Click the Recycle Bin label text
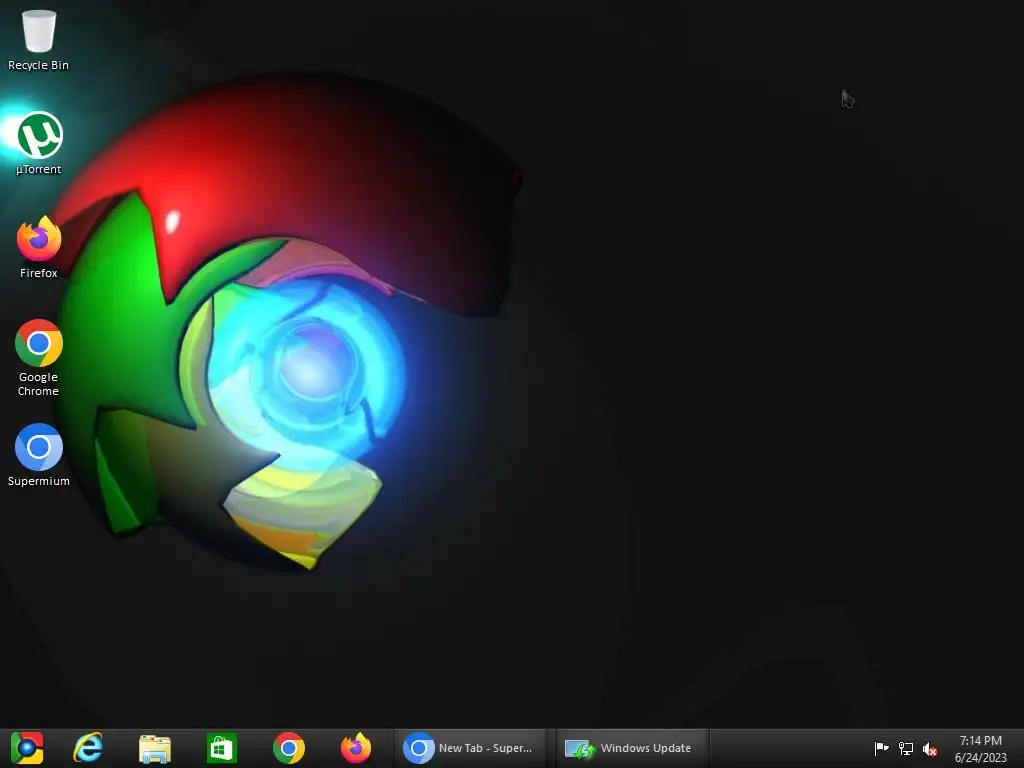Screen dimensions: 1024x768 [39, 65]
